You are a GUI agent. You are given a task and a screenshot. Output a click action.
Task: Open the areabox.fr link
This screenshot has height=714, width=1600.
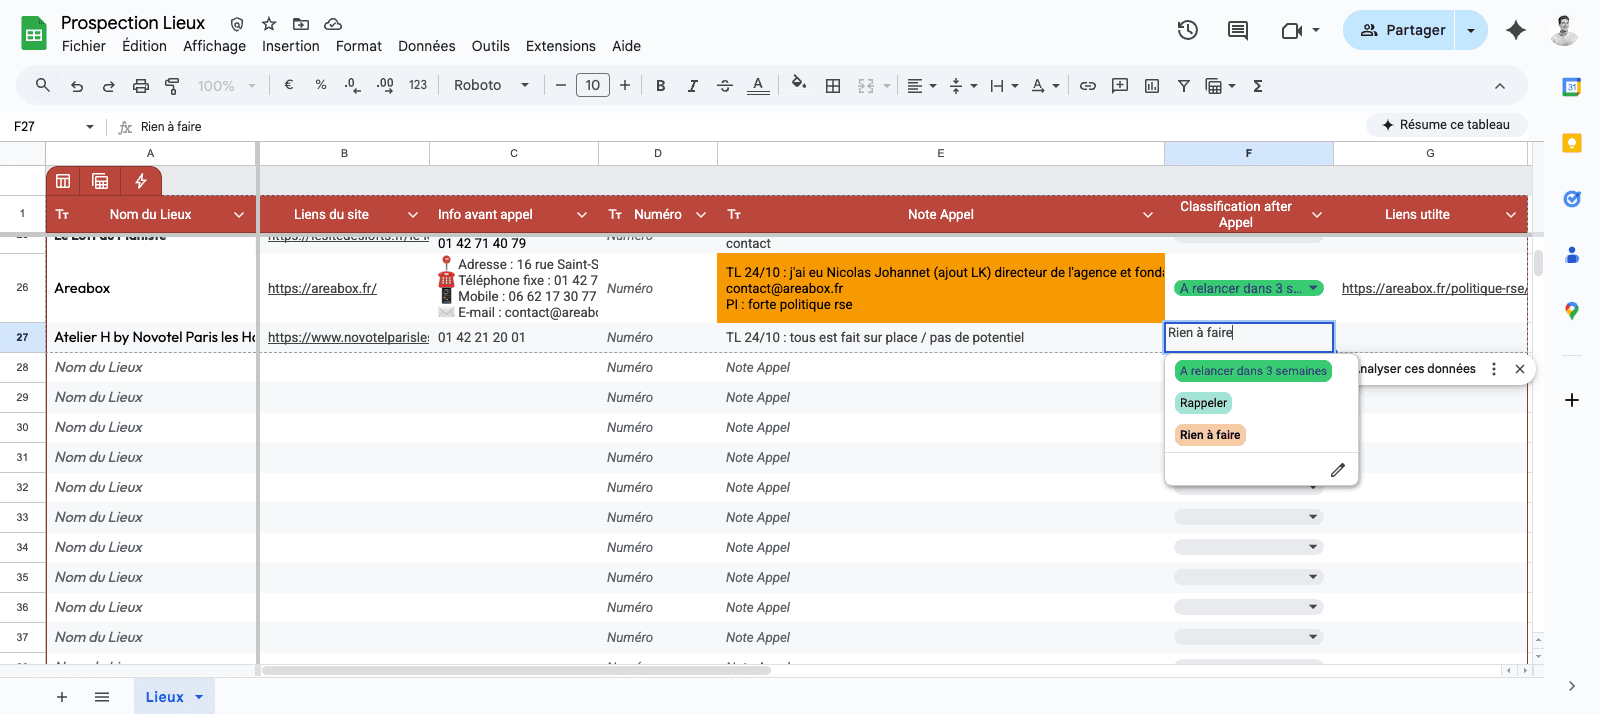[322, 288]
